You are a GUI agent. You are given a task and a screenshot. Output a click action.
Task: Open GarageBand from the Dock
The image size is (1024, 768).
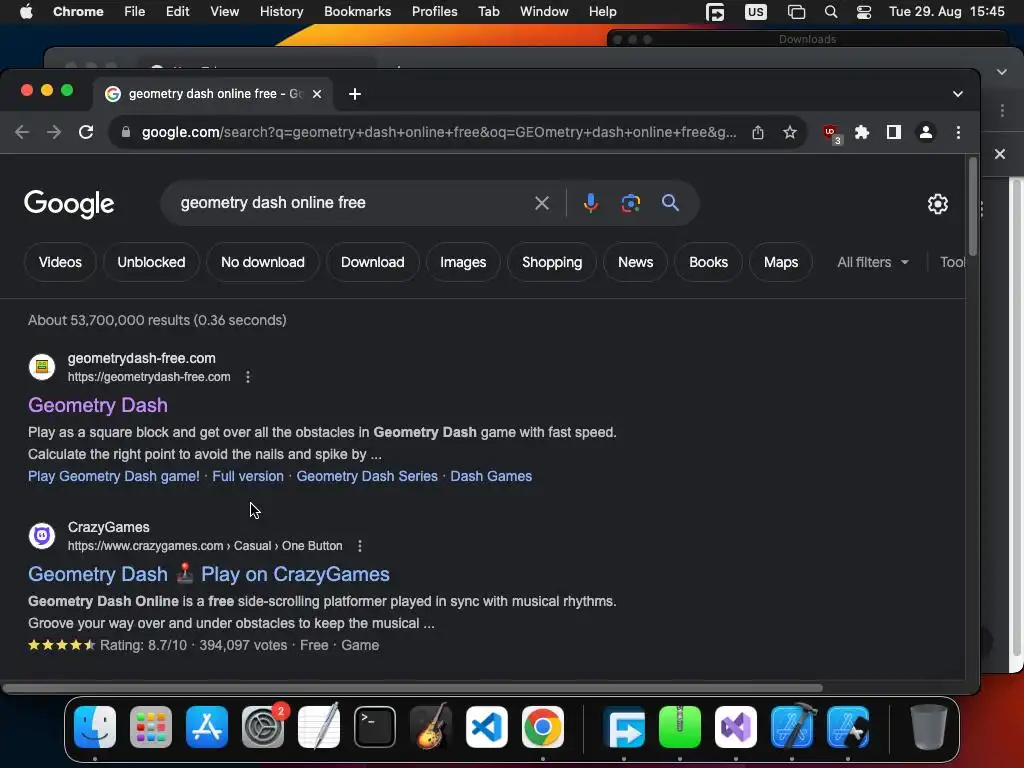431,727
